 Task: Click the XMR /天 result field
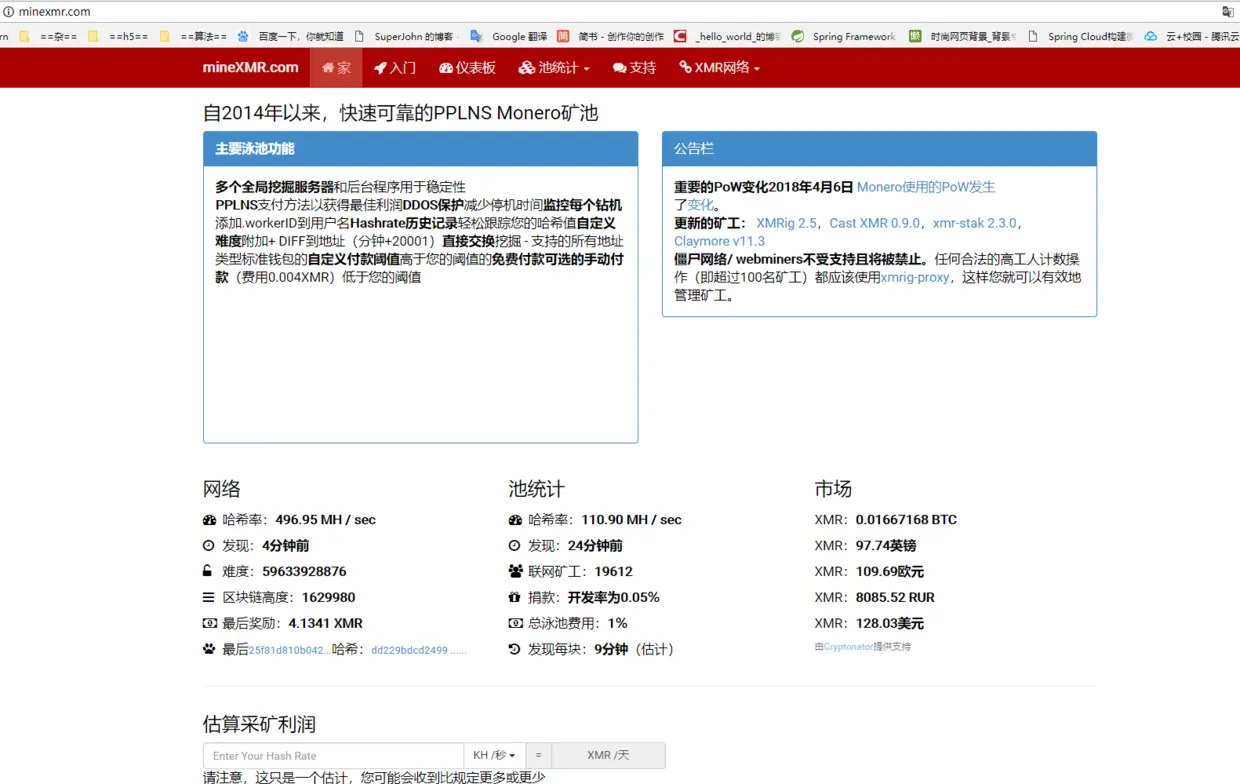pyautogui.click(x=608, y=756)
